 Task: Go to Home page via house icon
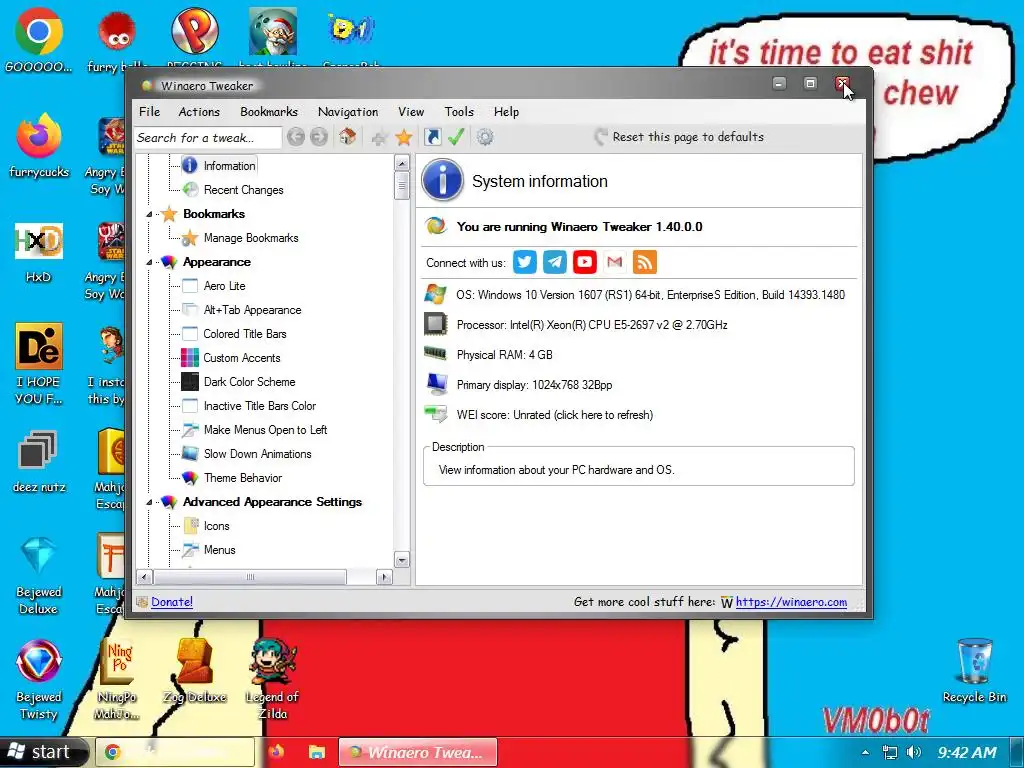click(347, 137)
